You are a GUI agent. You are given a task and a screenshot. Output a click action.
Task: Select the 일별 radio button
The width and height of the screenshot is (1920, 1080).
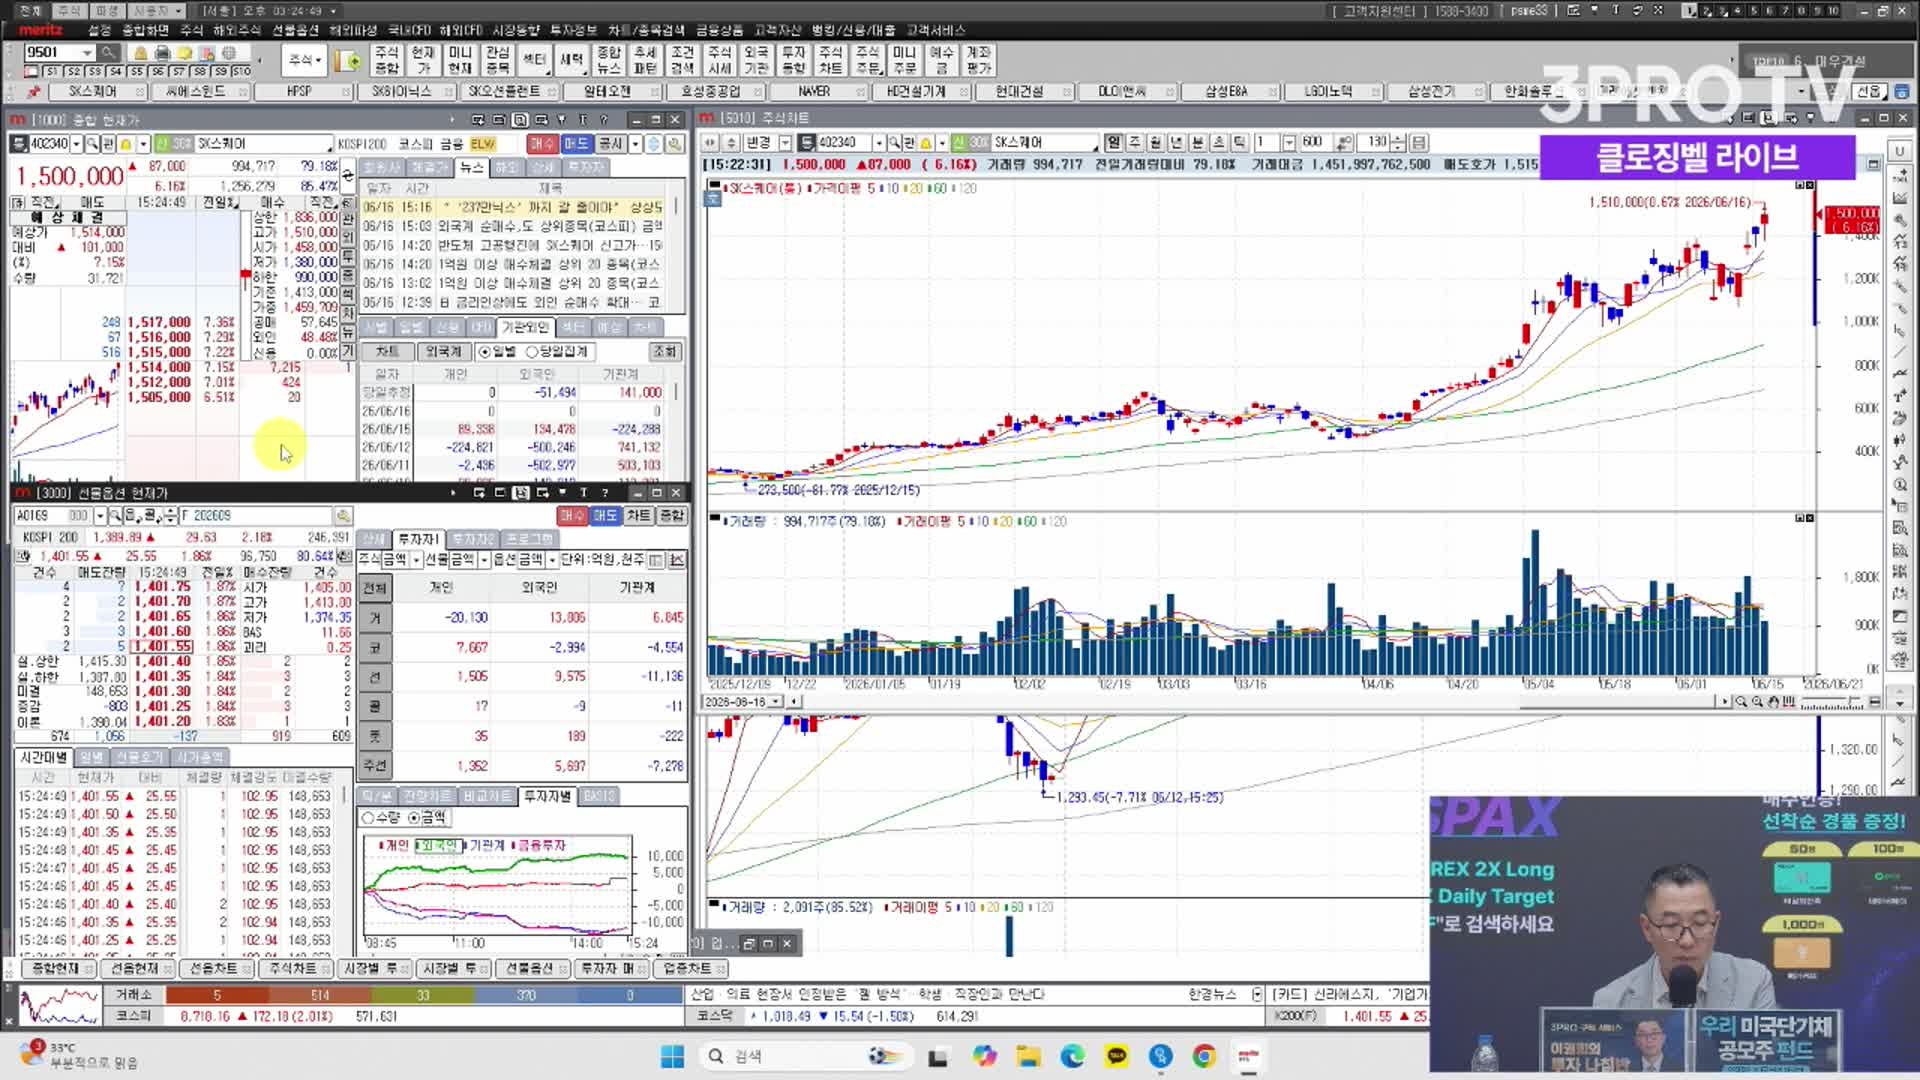(x=485, y=352)
